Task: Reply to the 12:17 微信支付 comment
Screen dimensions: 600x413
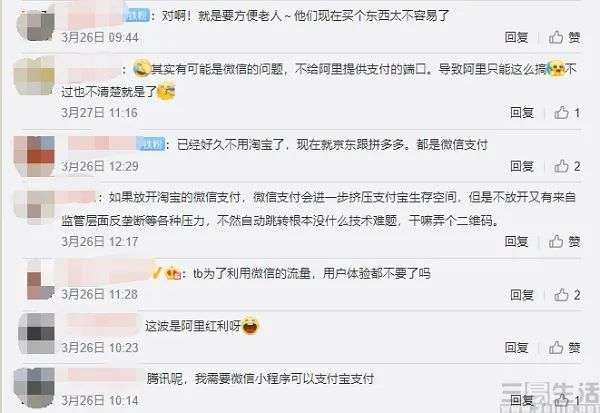Action: [x=517, y=242]
